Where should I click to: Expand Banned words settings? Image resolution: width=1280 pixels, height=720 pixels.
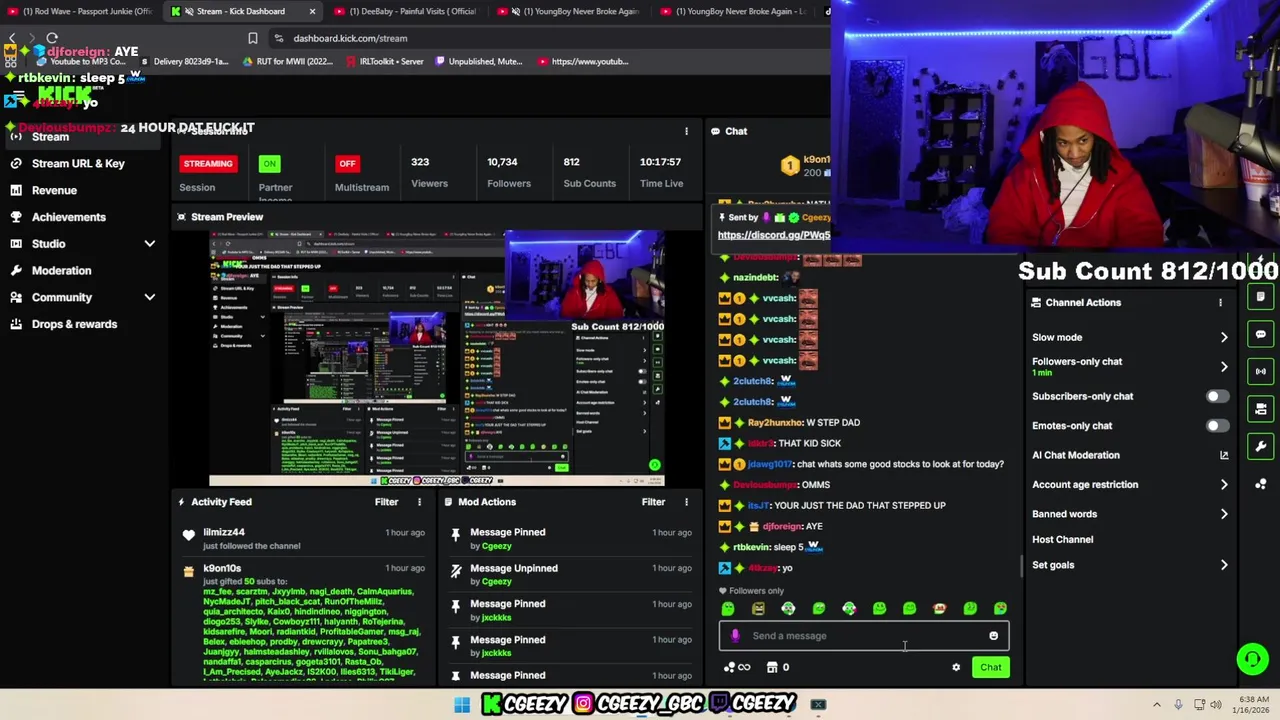coord(1223,514)
